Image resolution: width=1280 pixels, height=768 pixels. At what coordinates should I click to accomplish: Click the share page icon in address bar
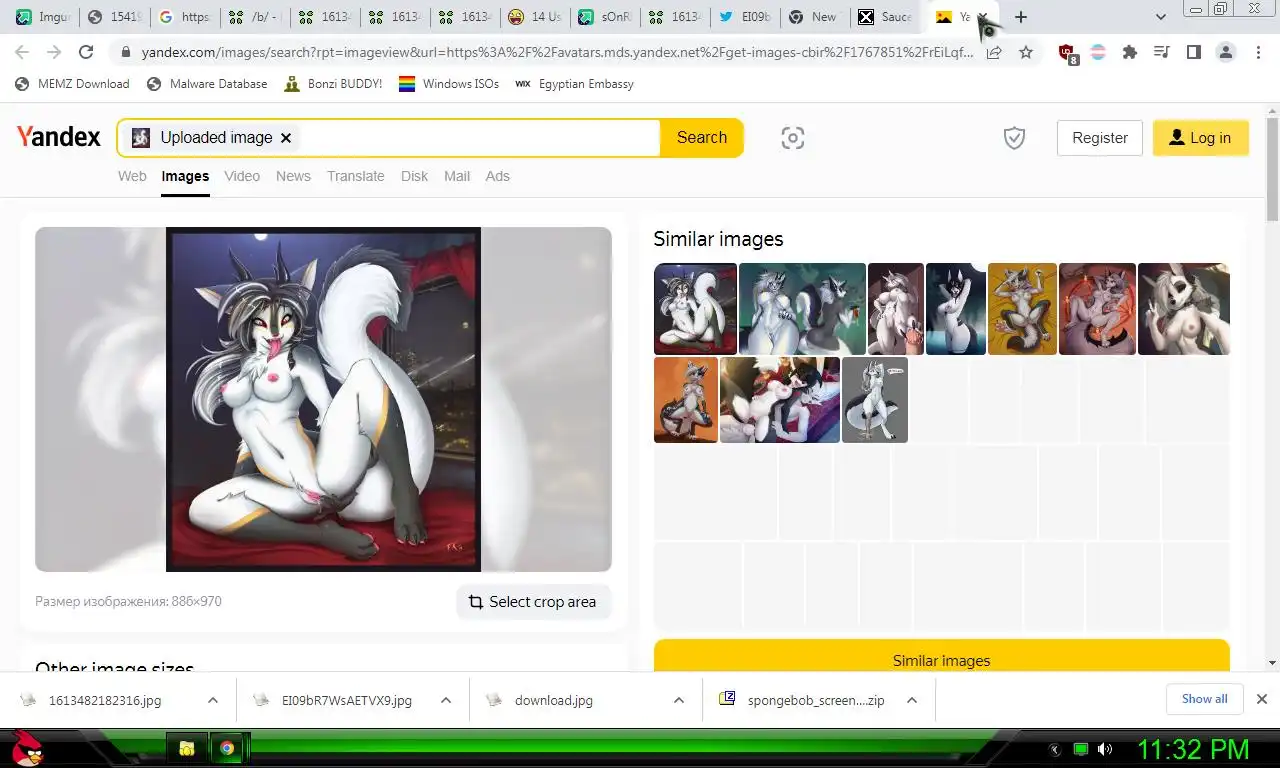[994, 52]
